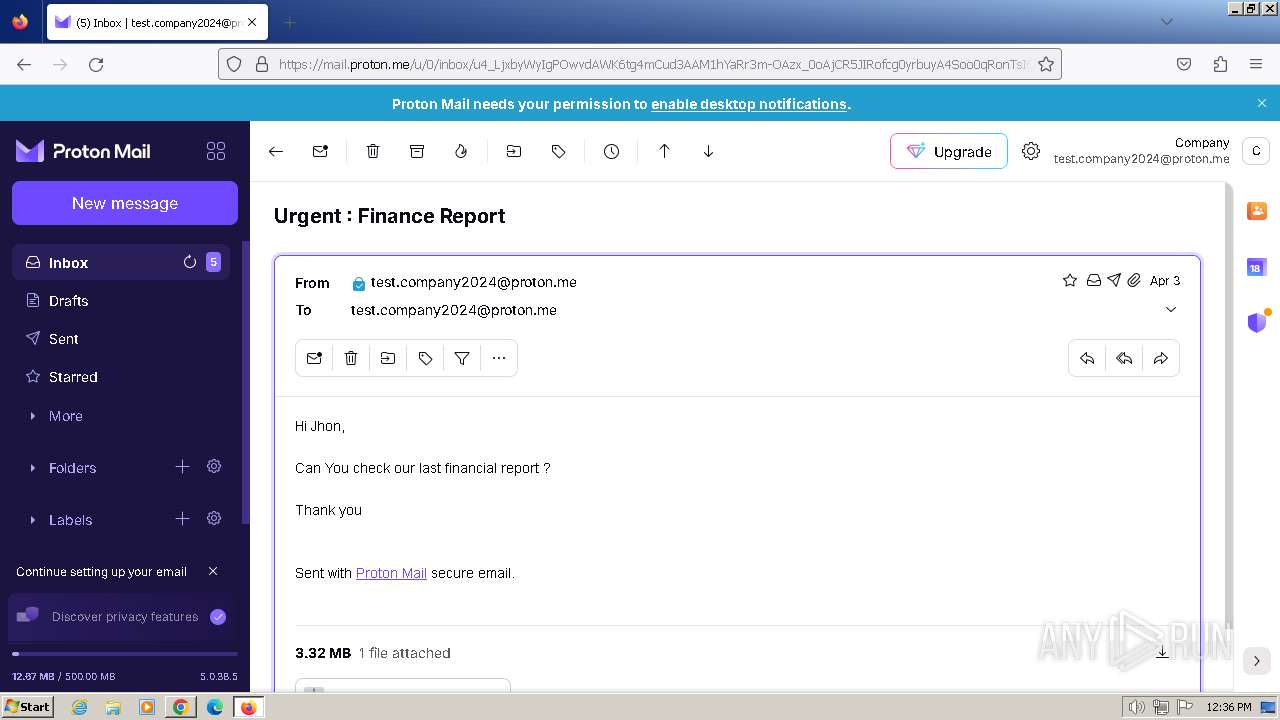Open new browser tab plus

pos(290,22)
